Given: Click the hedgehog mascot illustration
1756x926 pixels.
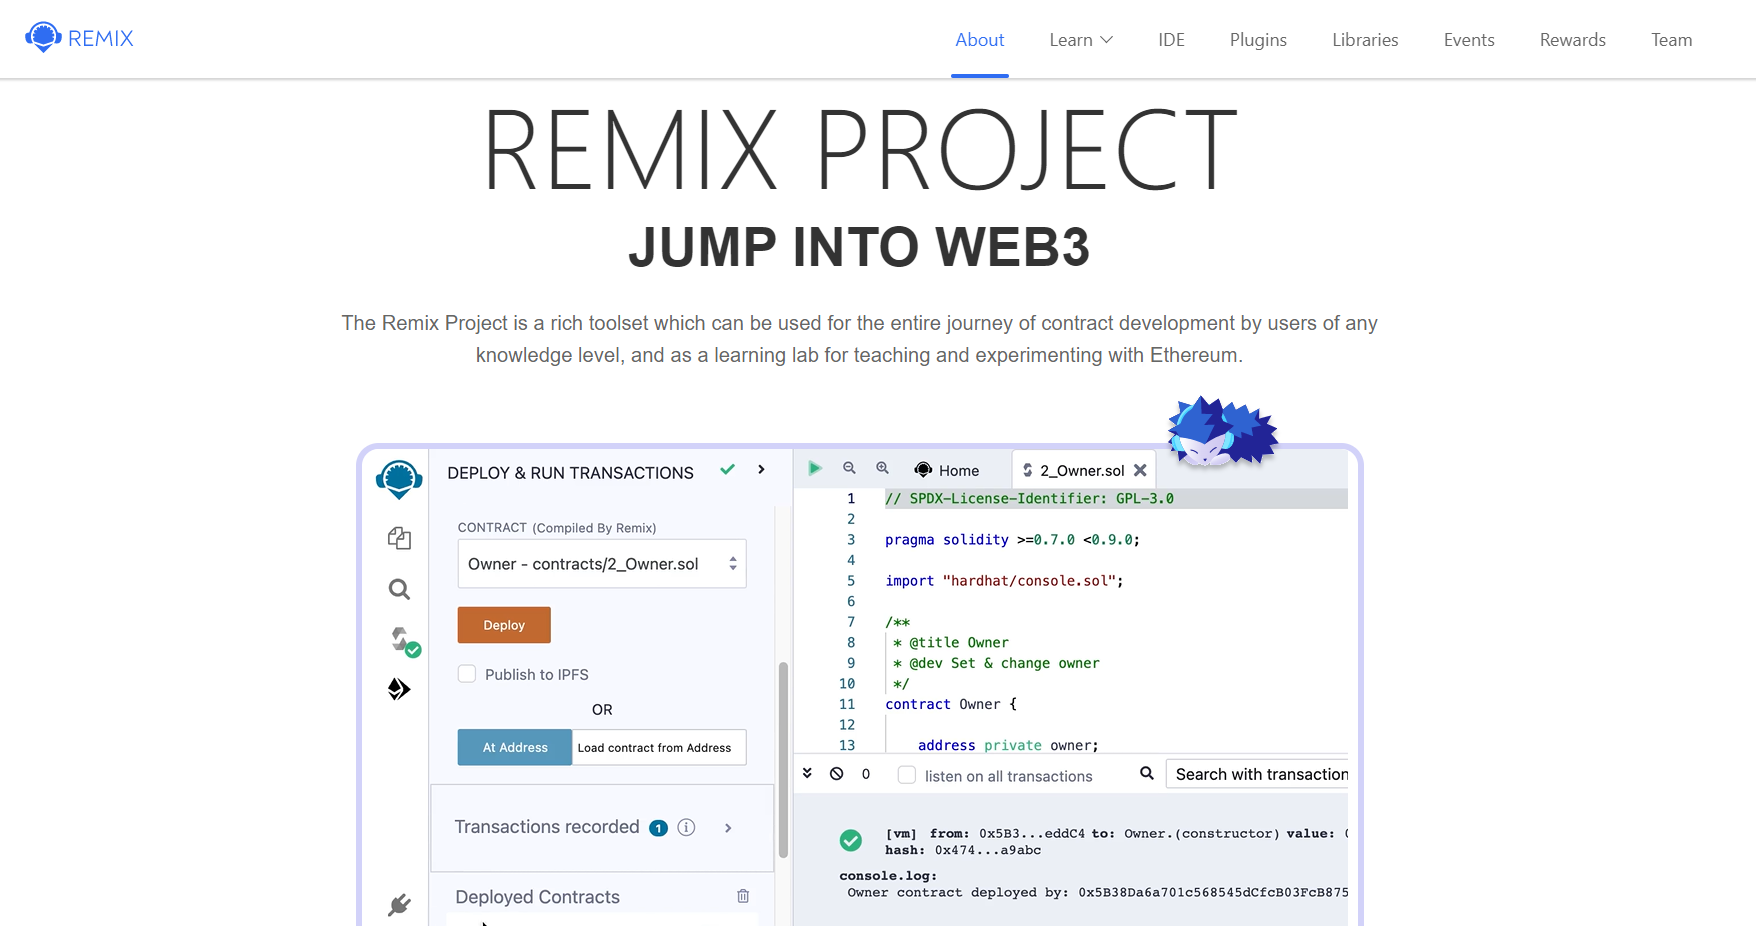Looking at the screenshot, I should point(1223,431).
